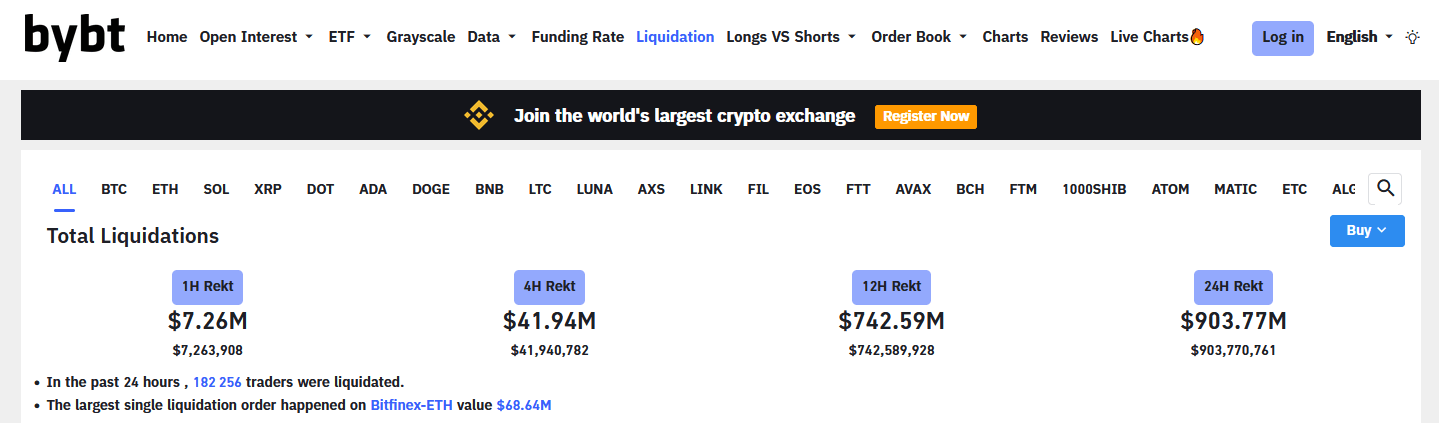Select the 1H Rekt badge

[207, 286]
